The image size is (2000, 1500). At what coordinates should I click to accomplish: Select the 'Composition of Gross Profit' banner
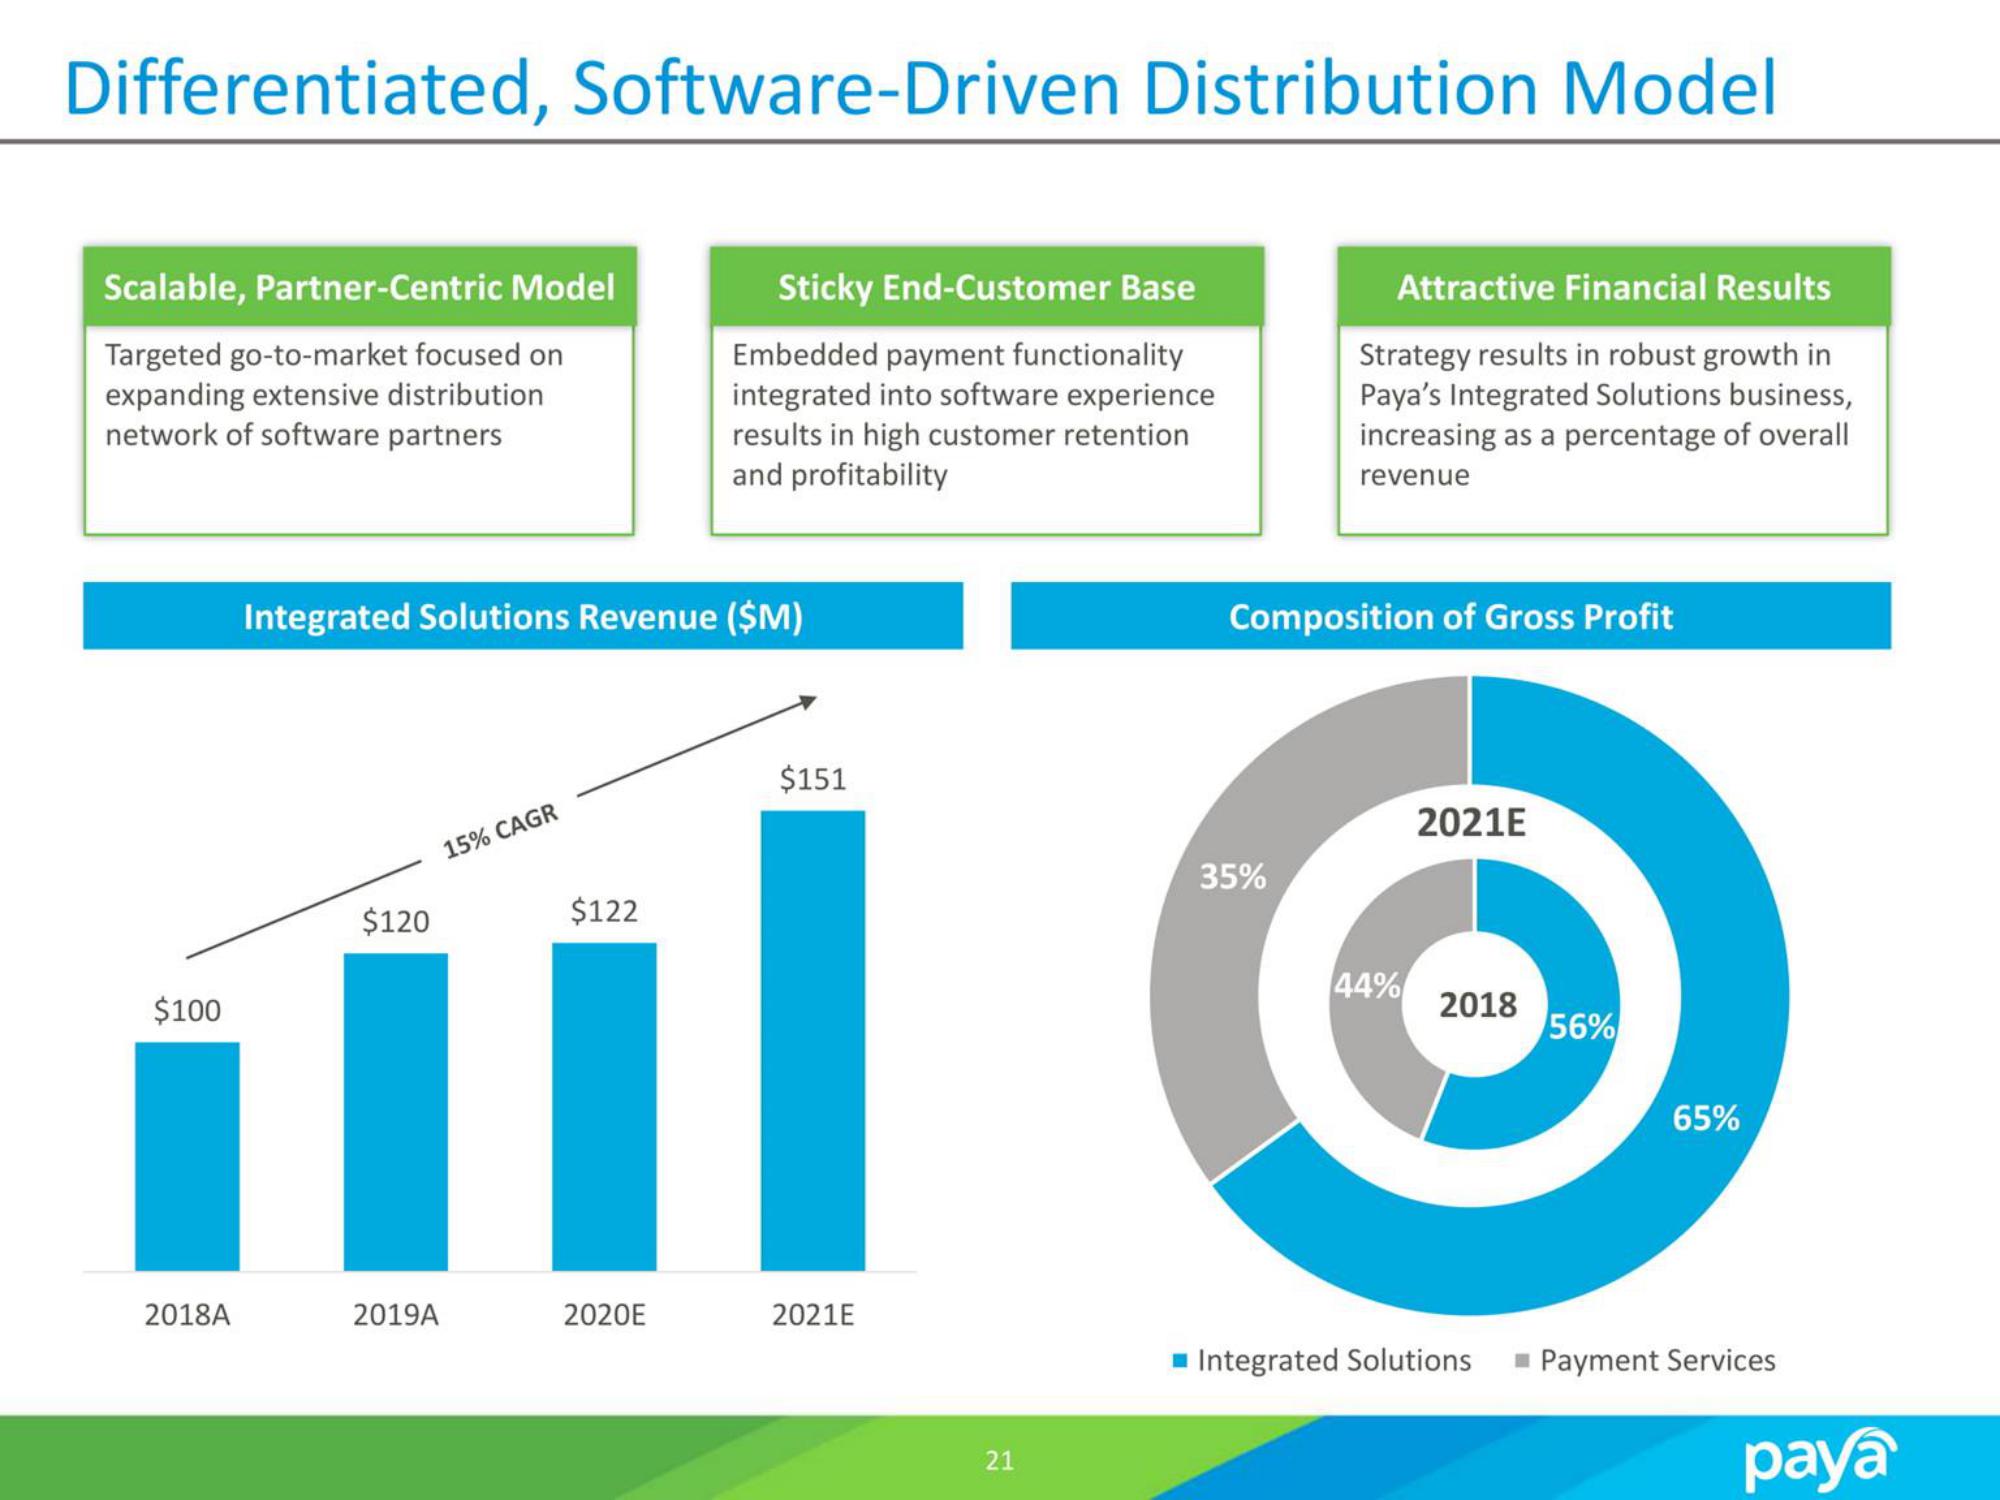click(1451, 616)
